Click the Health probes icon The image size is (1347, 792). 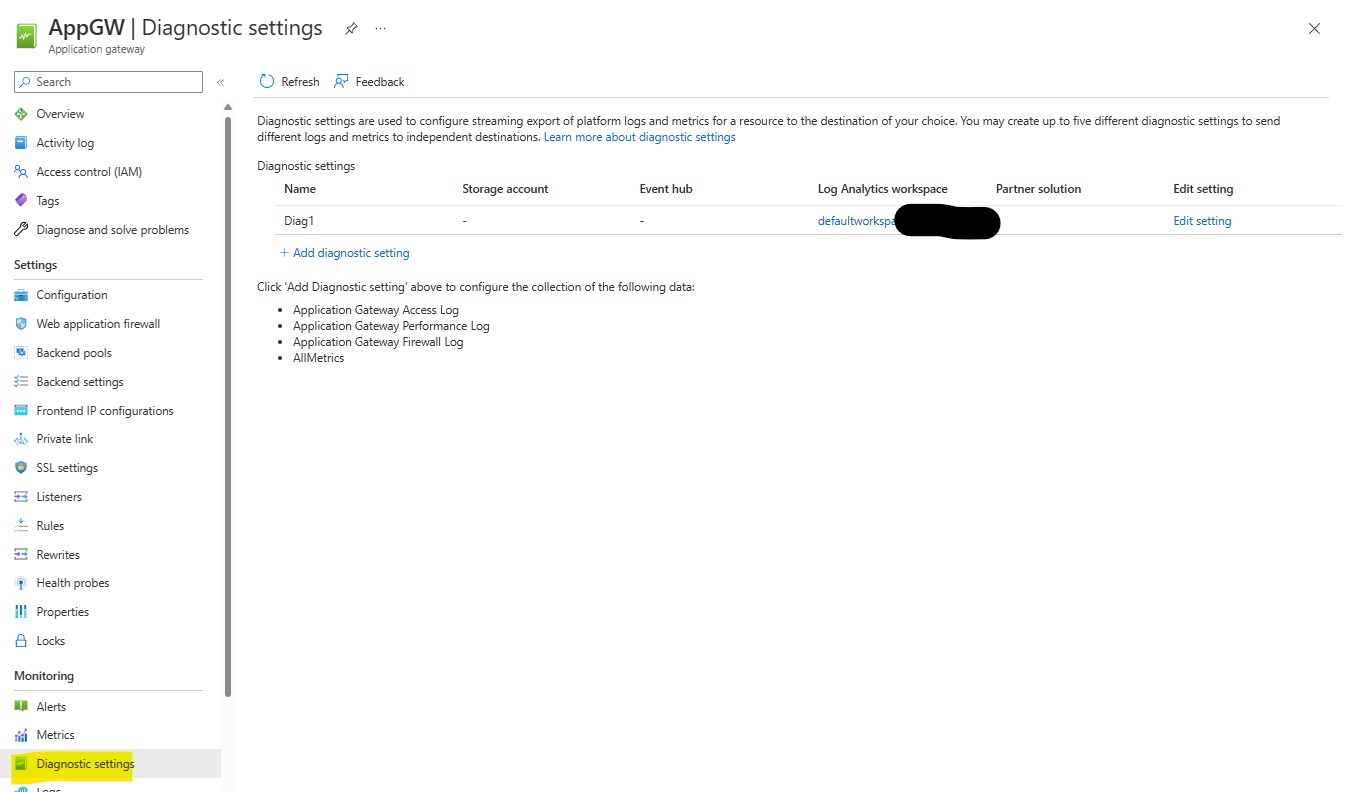point(21,583)
